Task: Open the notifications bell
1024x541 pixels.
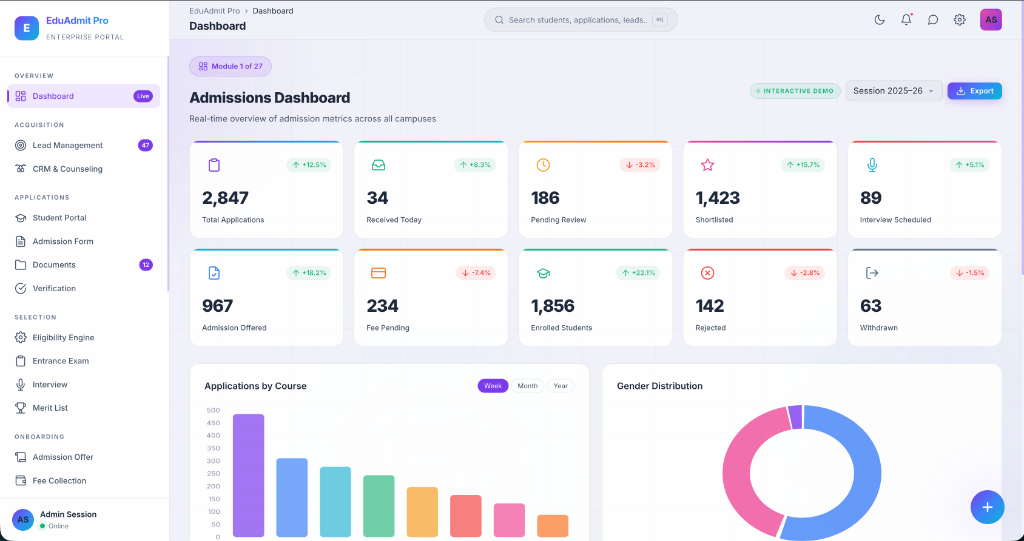Action: coord(906,20)
